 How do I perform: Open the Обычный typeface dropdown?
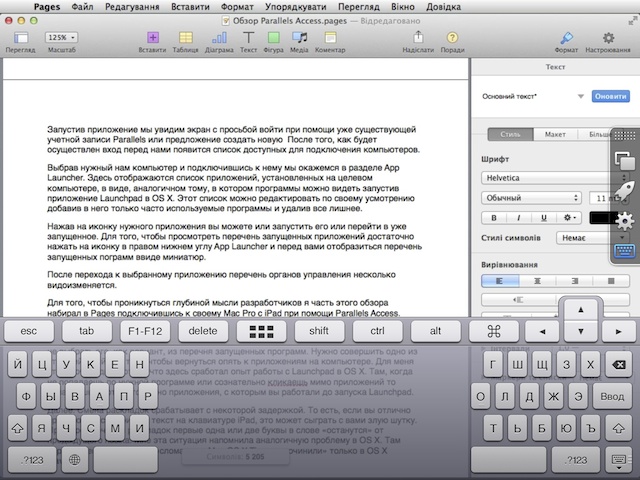(x=531, y=198)
